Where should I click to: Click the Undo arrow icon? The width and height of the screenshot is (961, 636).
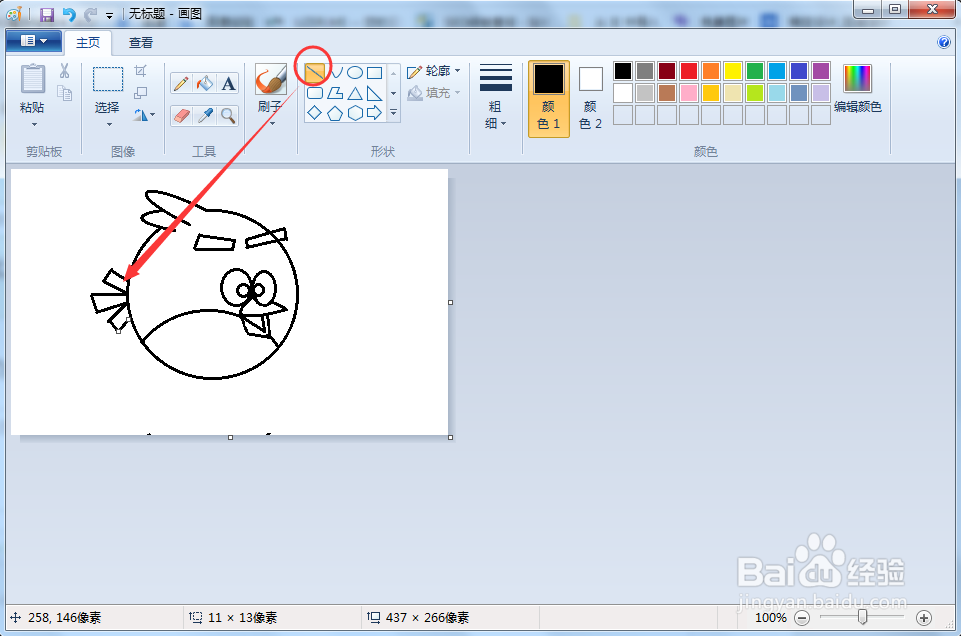tap(69, 14)
